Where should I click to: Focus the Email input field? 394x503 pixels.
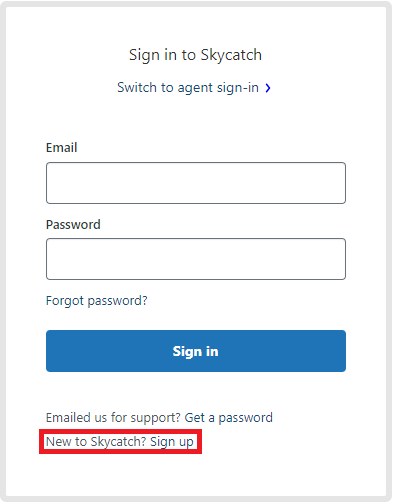click(196, 183)
